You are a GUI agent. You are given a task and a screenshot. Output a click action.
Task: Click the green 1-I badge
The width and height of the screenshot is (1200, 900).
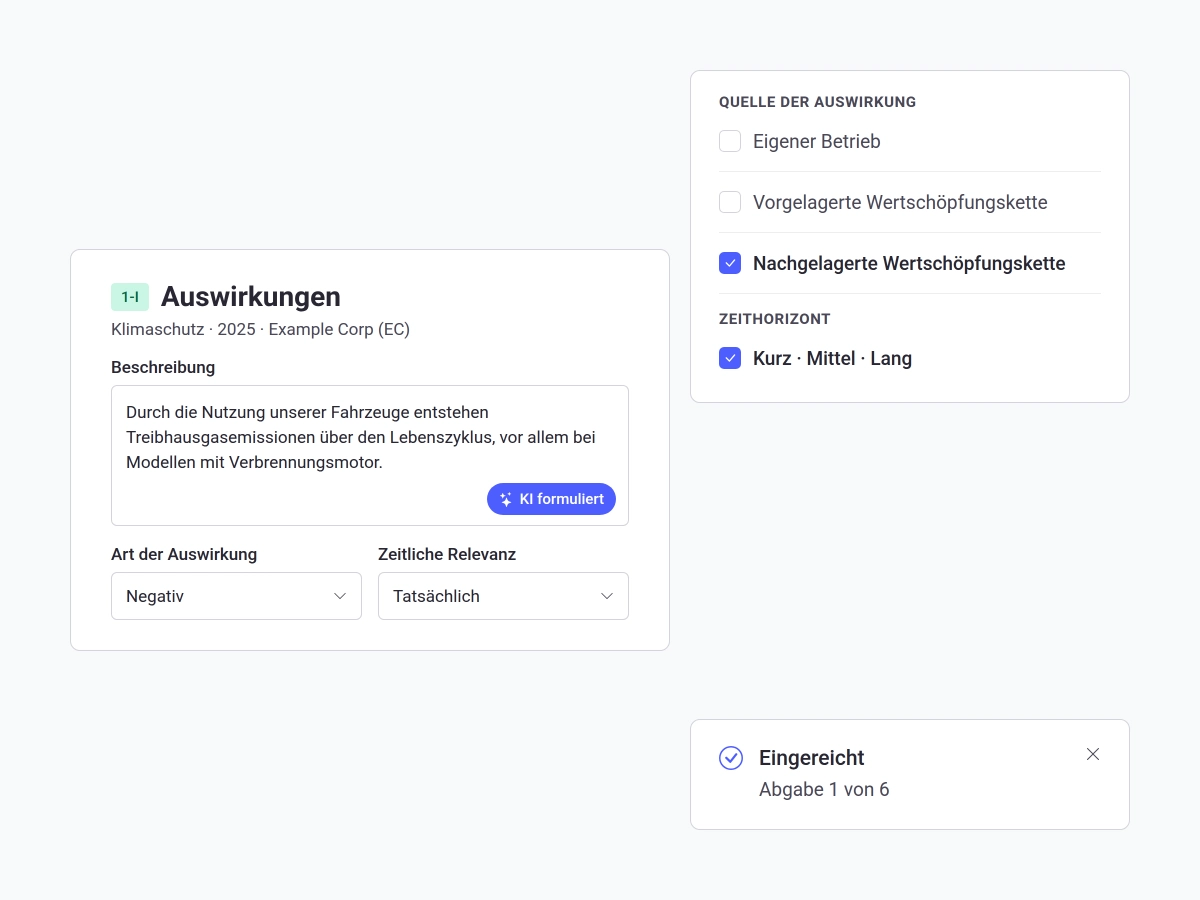click(x=130, y=297)
